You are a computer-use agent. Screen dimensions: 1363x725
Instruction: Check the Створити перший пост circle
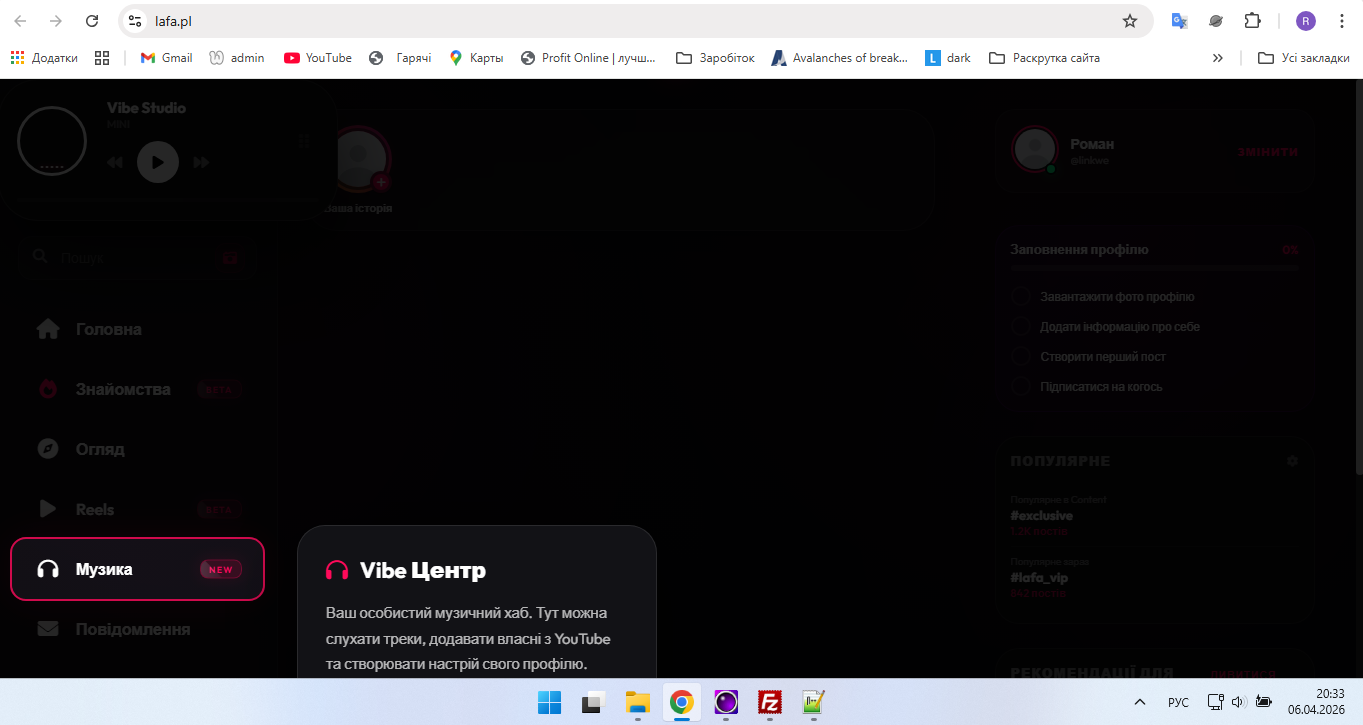tap(1020, 357)
